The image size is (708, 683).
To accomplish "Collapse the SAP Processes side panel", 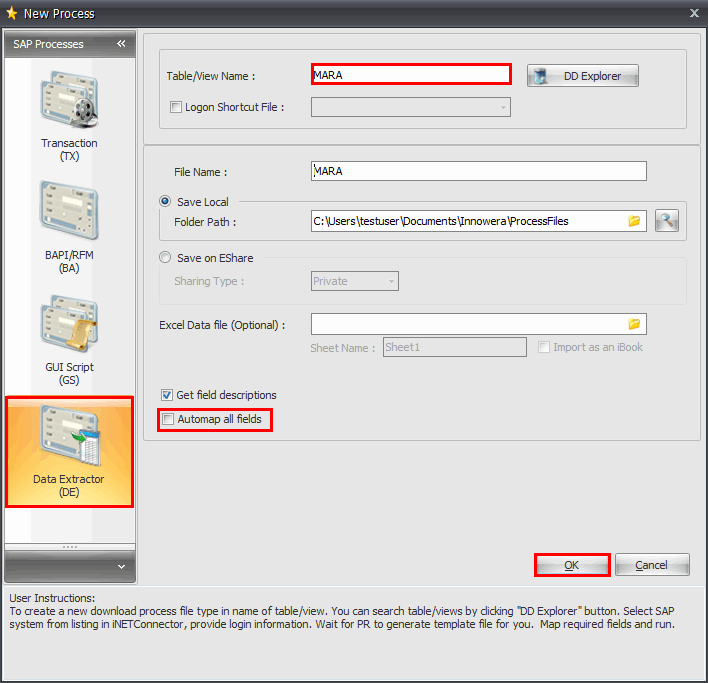I will (121, 44).
